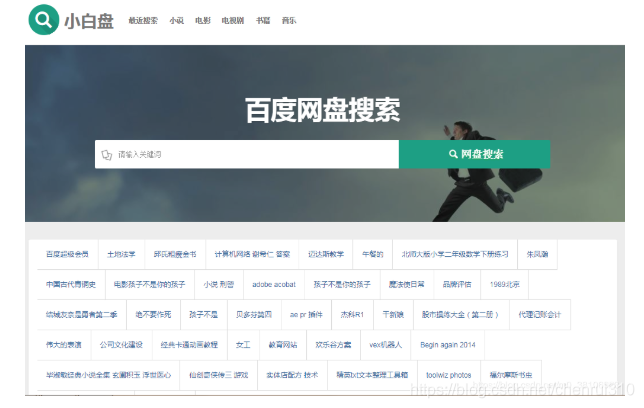Select the 欢乐谷方案 tag

334,345
